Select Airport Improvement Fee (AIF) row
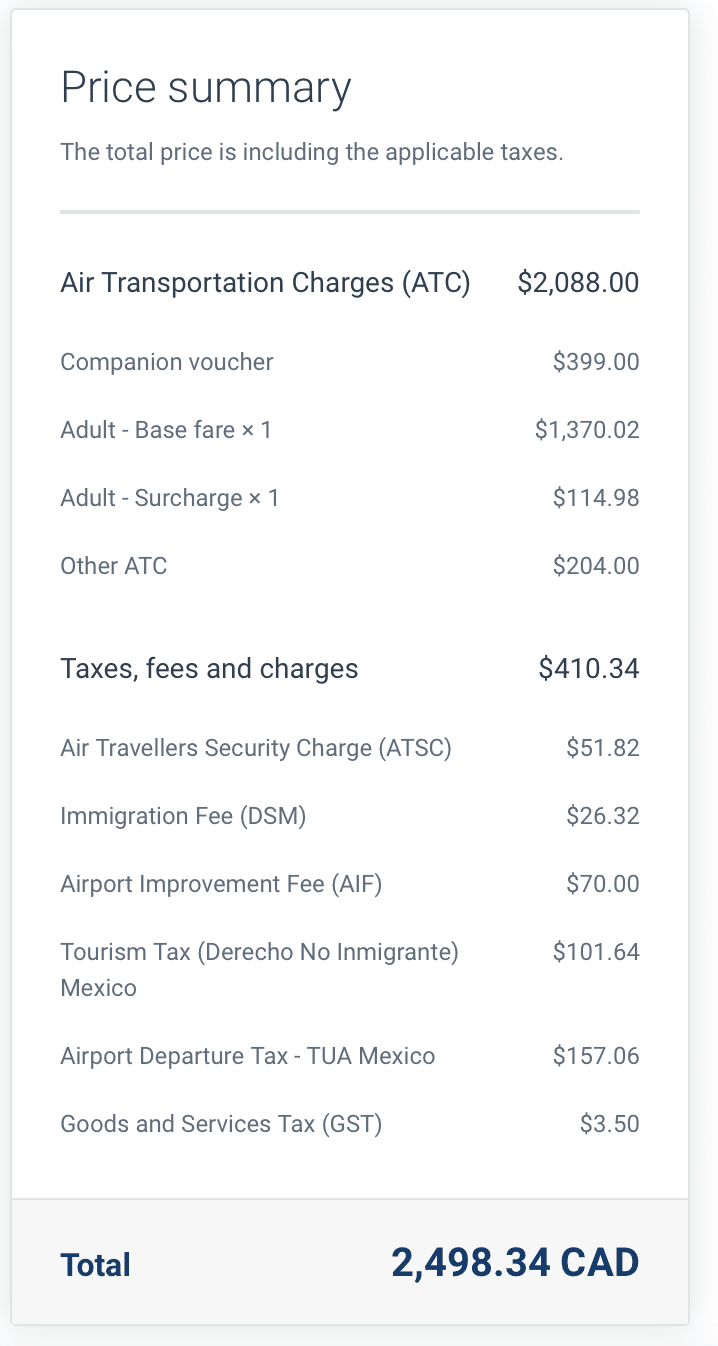Image resolution: width=718 pixels, height=1346 pixels. [221, 884]
